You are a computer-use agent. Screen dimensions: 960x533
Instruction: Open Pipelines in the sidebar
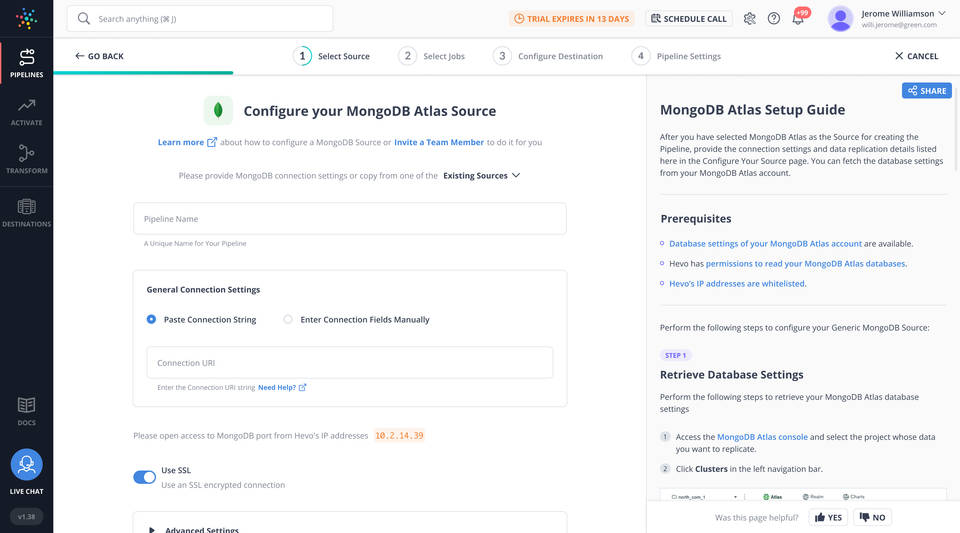tap(26, 63)
